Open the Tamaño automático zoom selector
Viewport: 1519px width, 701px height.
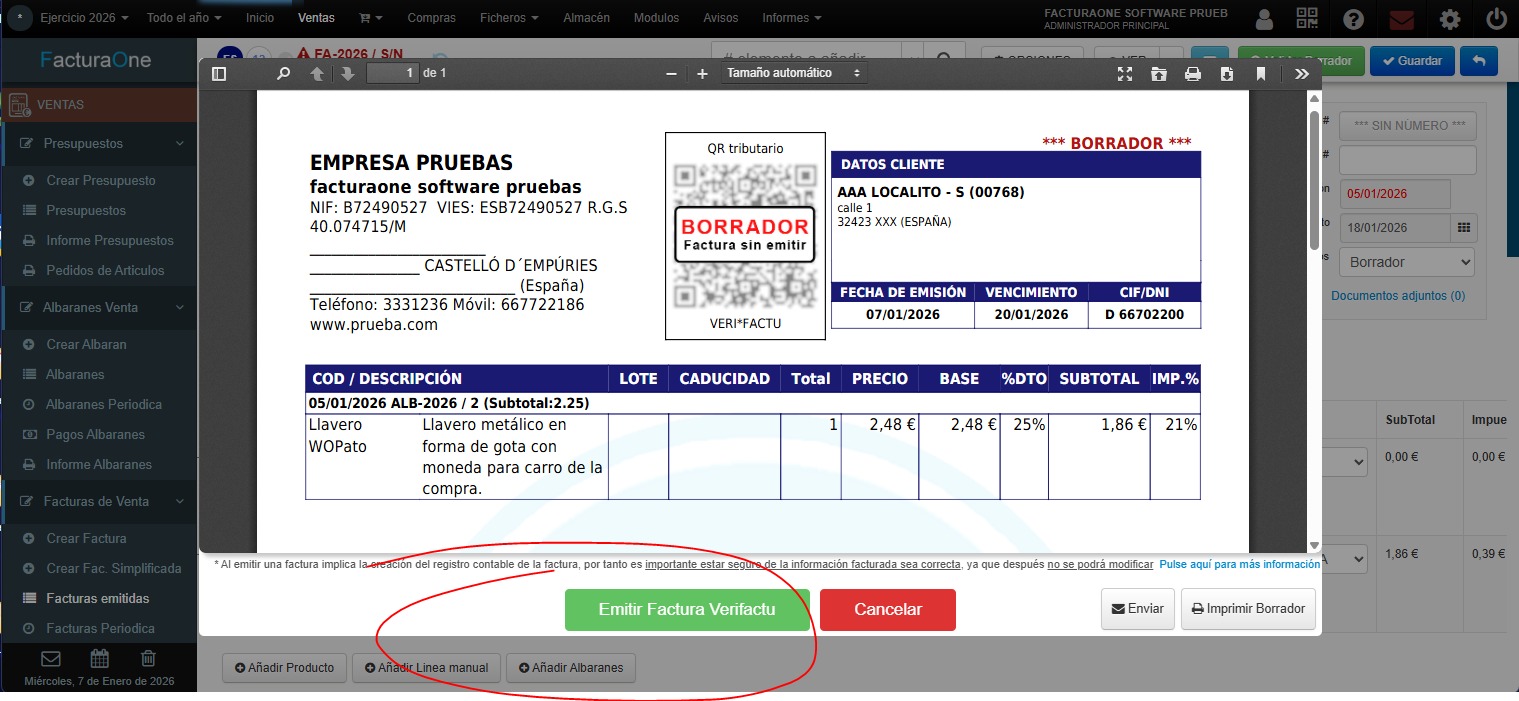pos(794,74)
